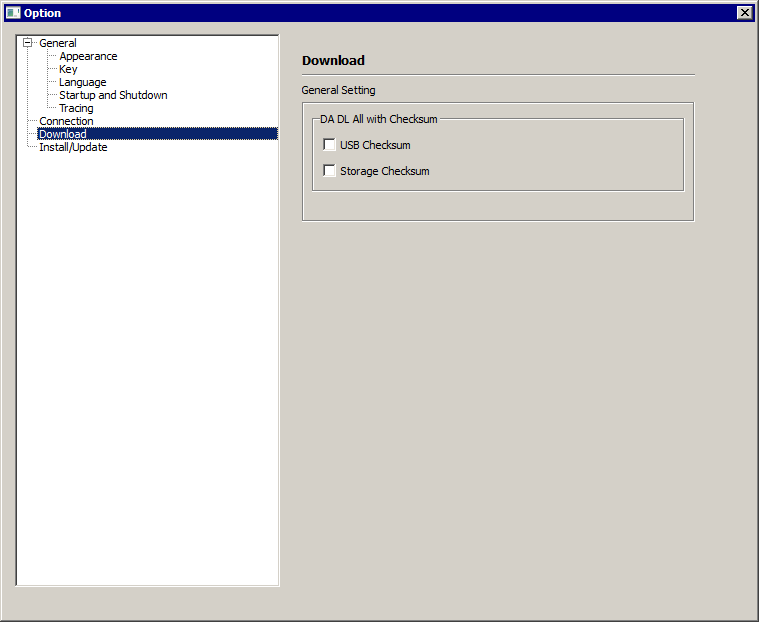This screenshot has height=622, width=759.
Task: Close the Option dialog window
Action: (x=744, y=13)
